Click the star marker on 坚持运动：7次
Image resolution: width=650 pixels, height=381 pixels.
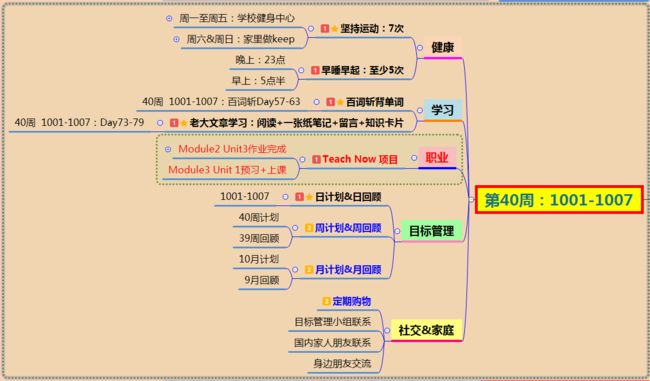[334, 29]
